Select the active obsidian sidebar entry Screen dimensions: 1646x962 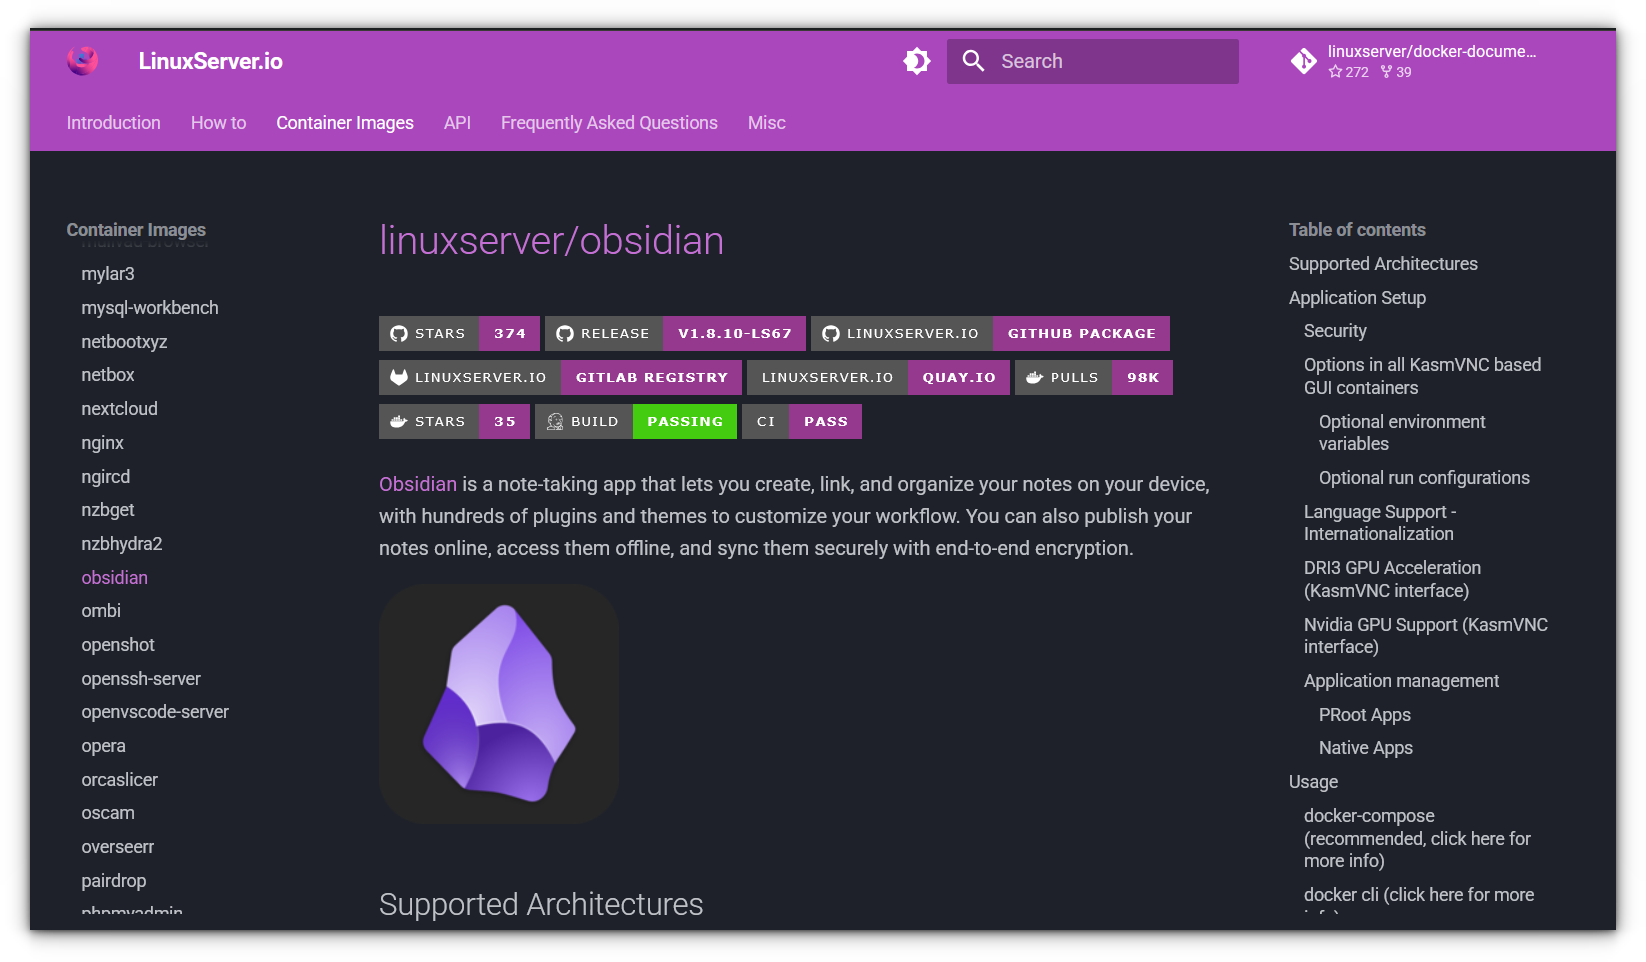click(115, 578)
